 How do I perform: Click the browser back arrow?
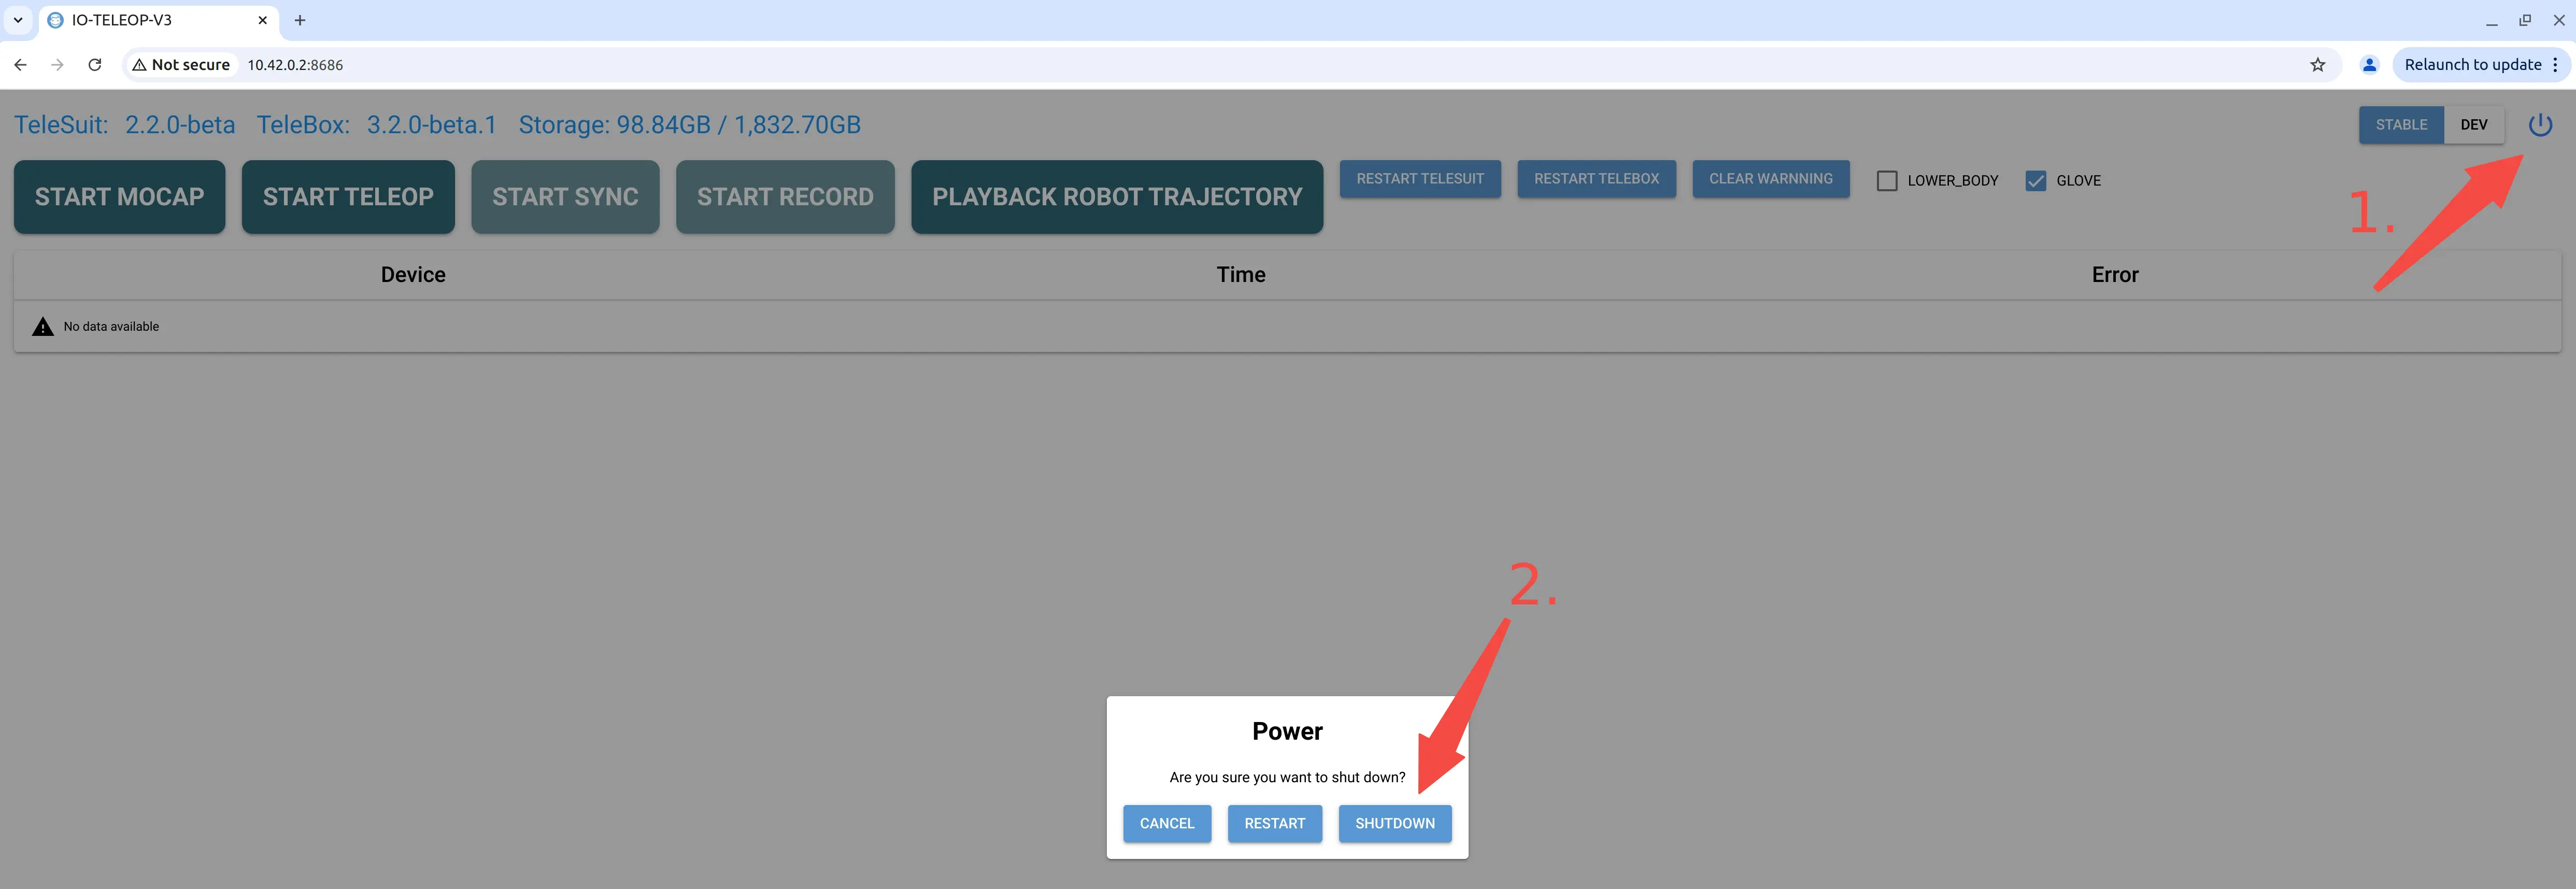click(x=21, y=64)
